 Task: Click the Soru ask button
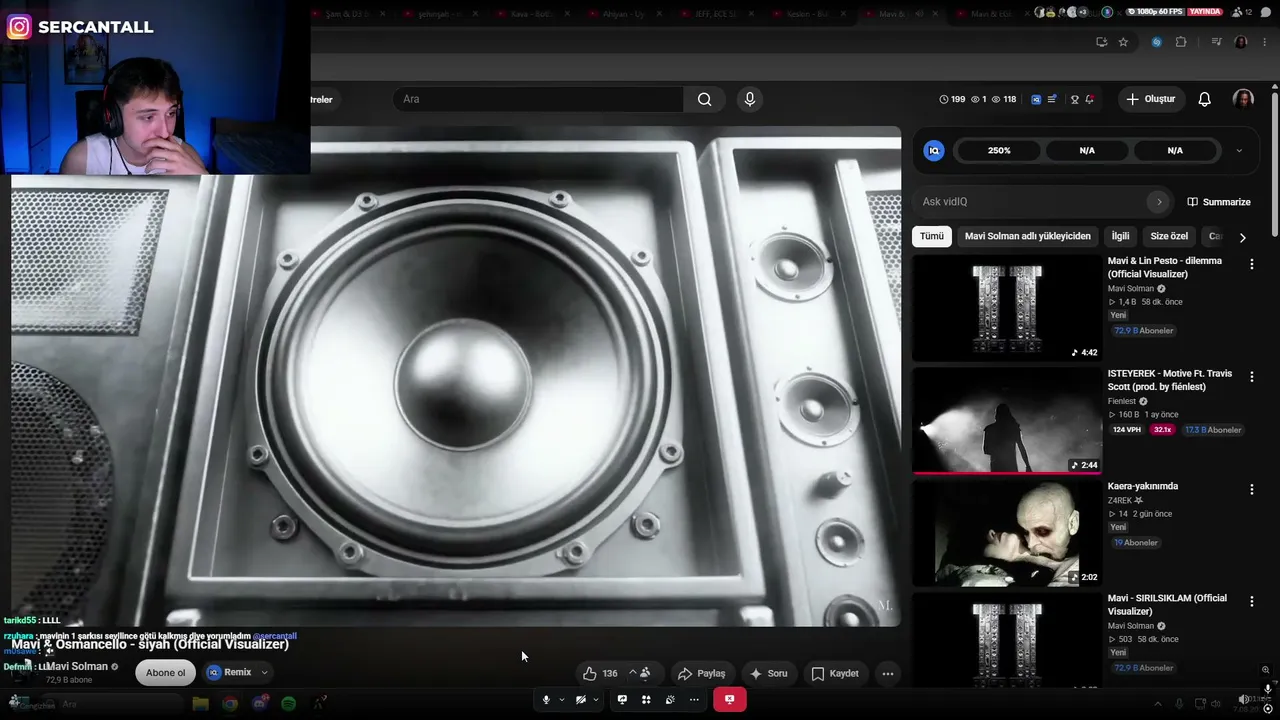(x=768, y=673)
